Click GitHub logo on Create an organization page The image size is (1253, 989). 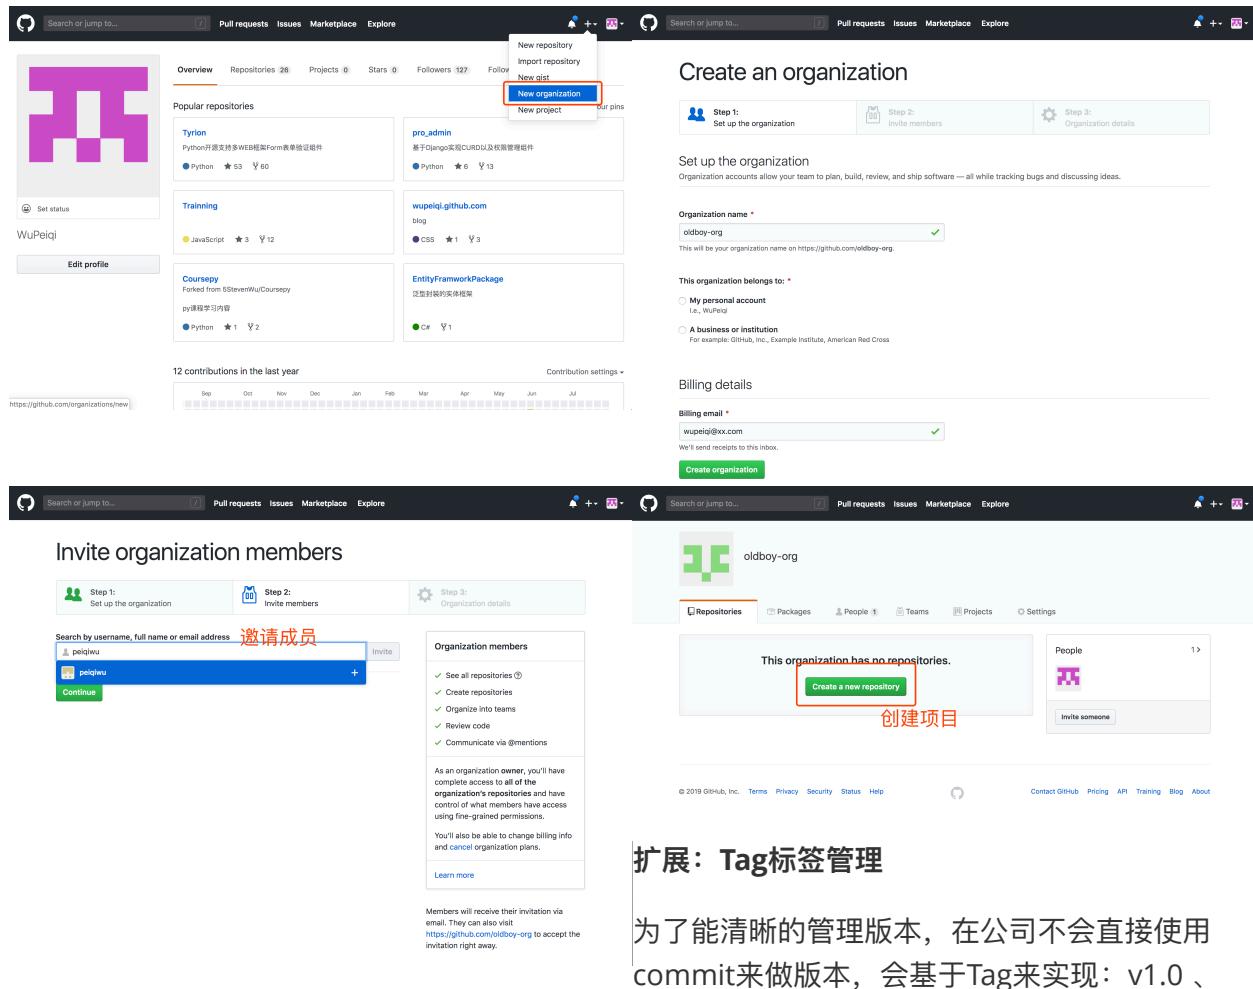[648, 23]
